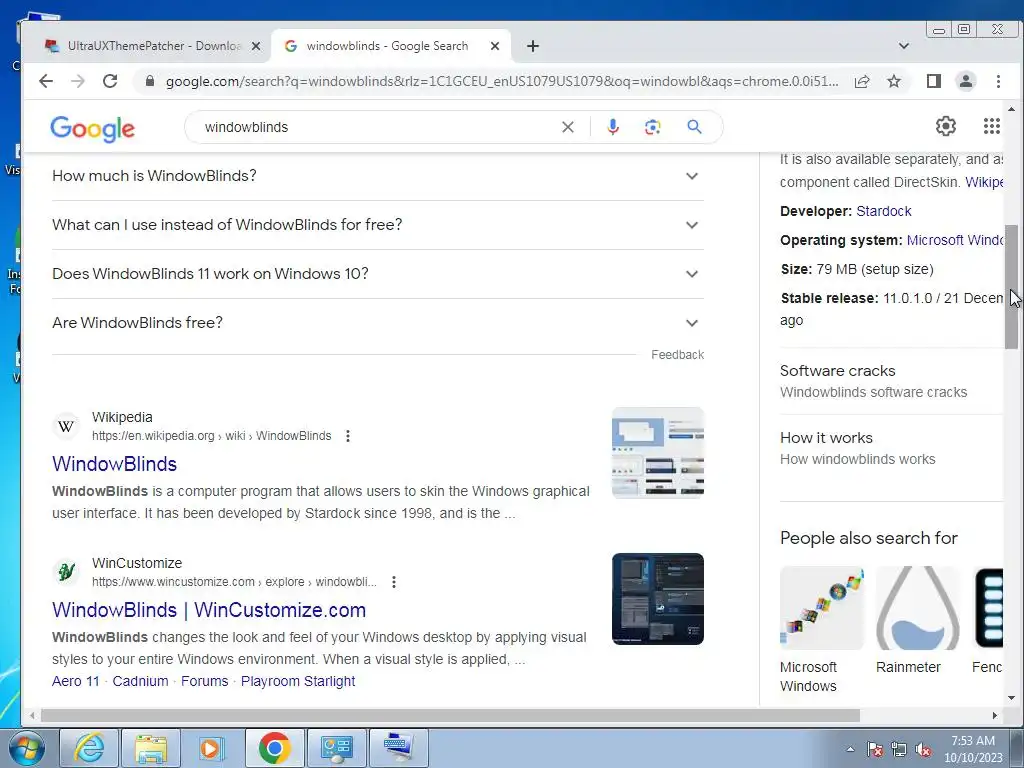Open the Playroom Starlight sitelink
The height and width of the screenshot is (768, 1024).
[298, 681]
